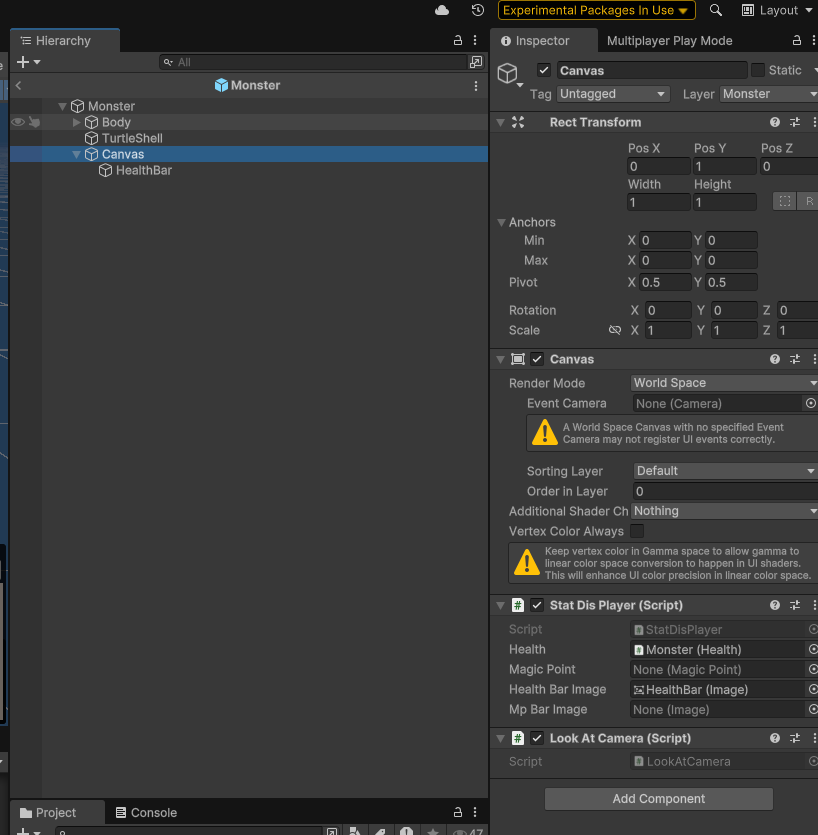Select the Body object row
This screenshot has height=835, width=818.
[249, 122]
